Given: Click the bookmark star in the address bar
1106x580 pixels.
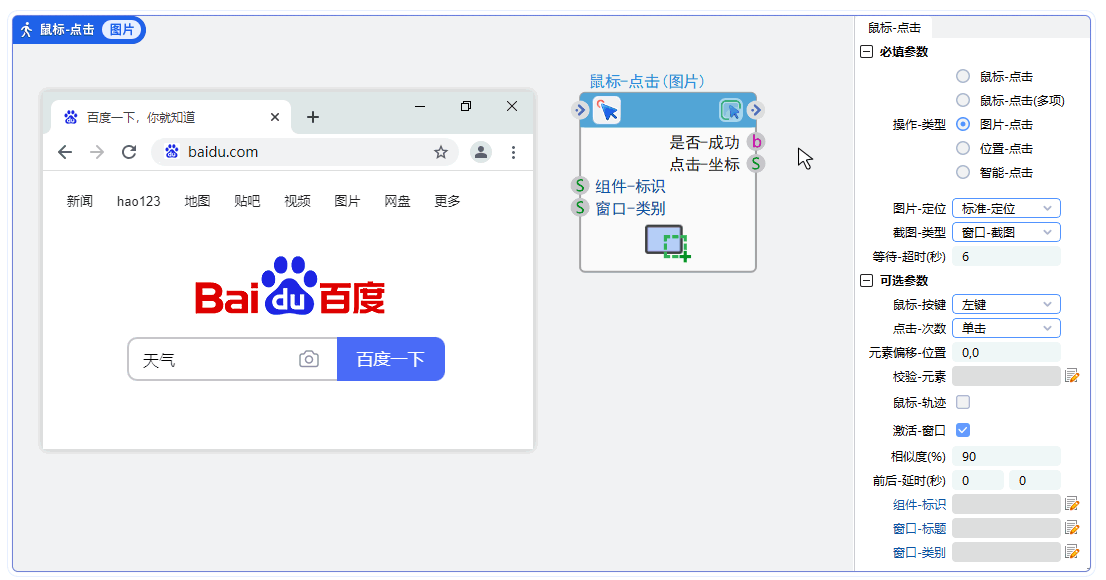Looking at the screenshot, I should point(440,152).
